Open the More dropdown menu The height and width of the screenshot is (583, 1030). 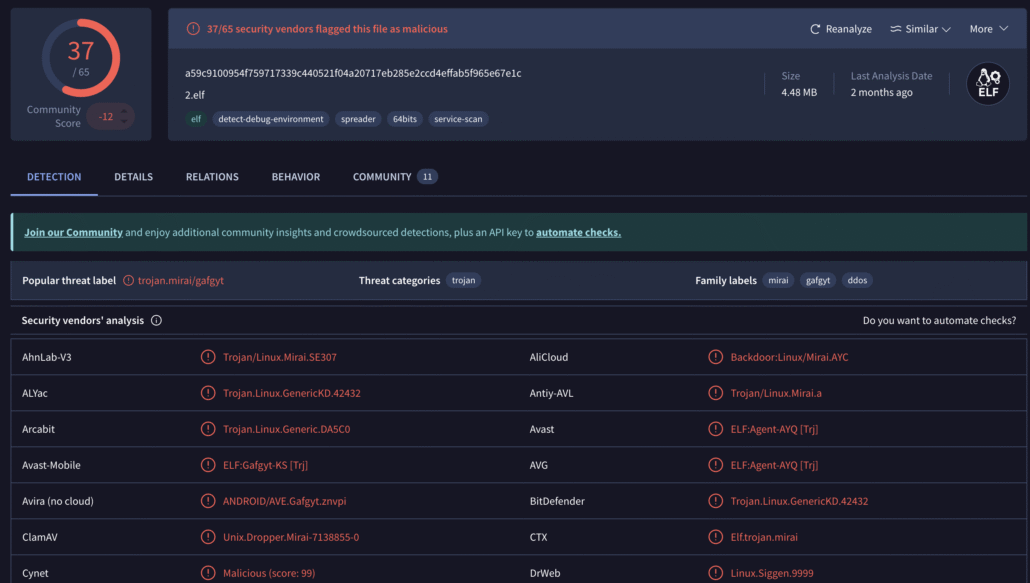[988, 29]
